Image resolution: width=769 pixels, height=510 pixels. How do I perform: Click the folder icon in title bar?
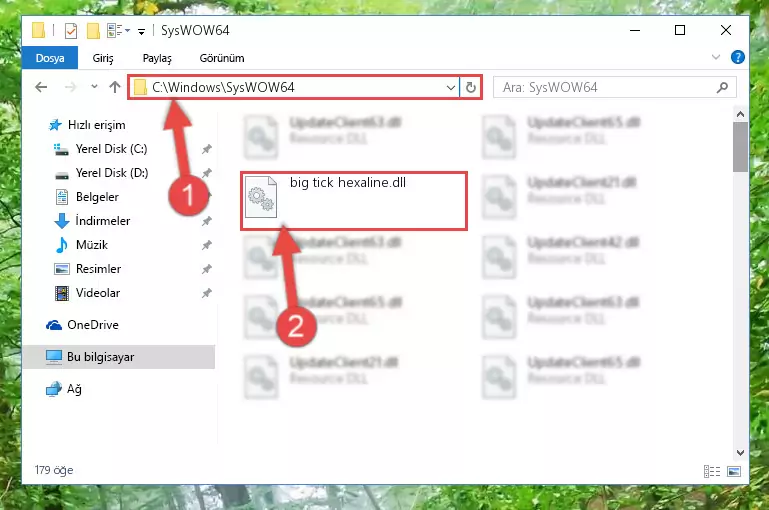click(x=38, y=30)
